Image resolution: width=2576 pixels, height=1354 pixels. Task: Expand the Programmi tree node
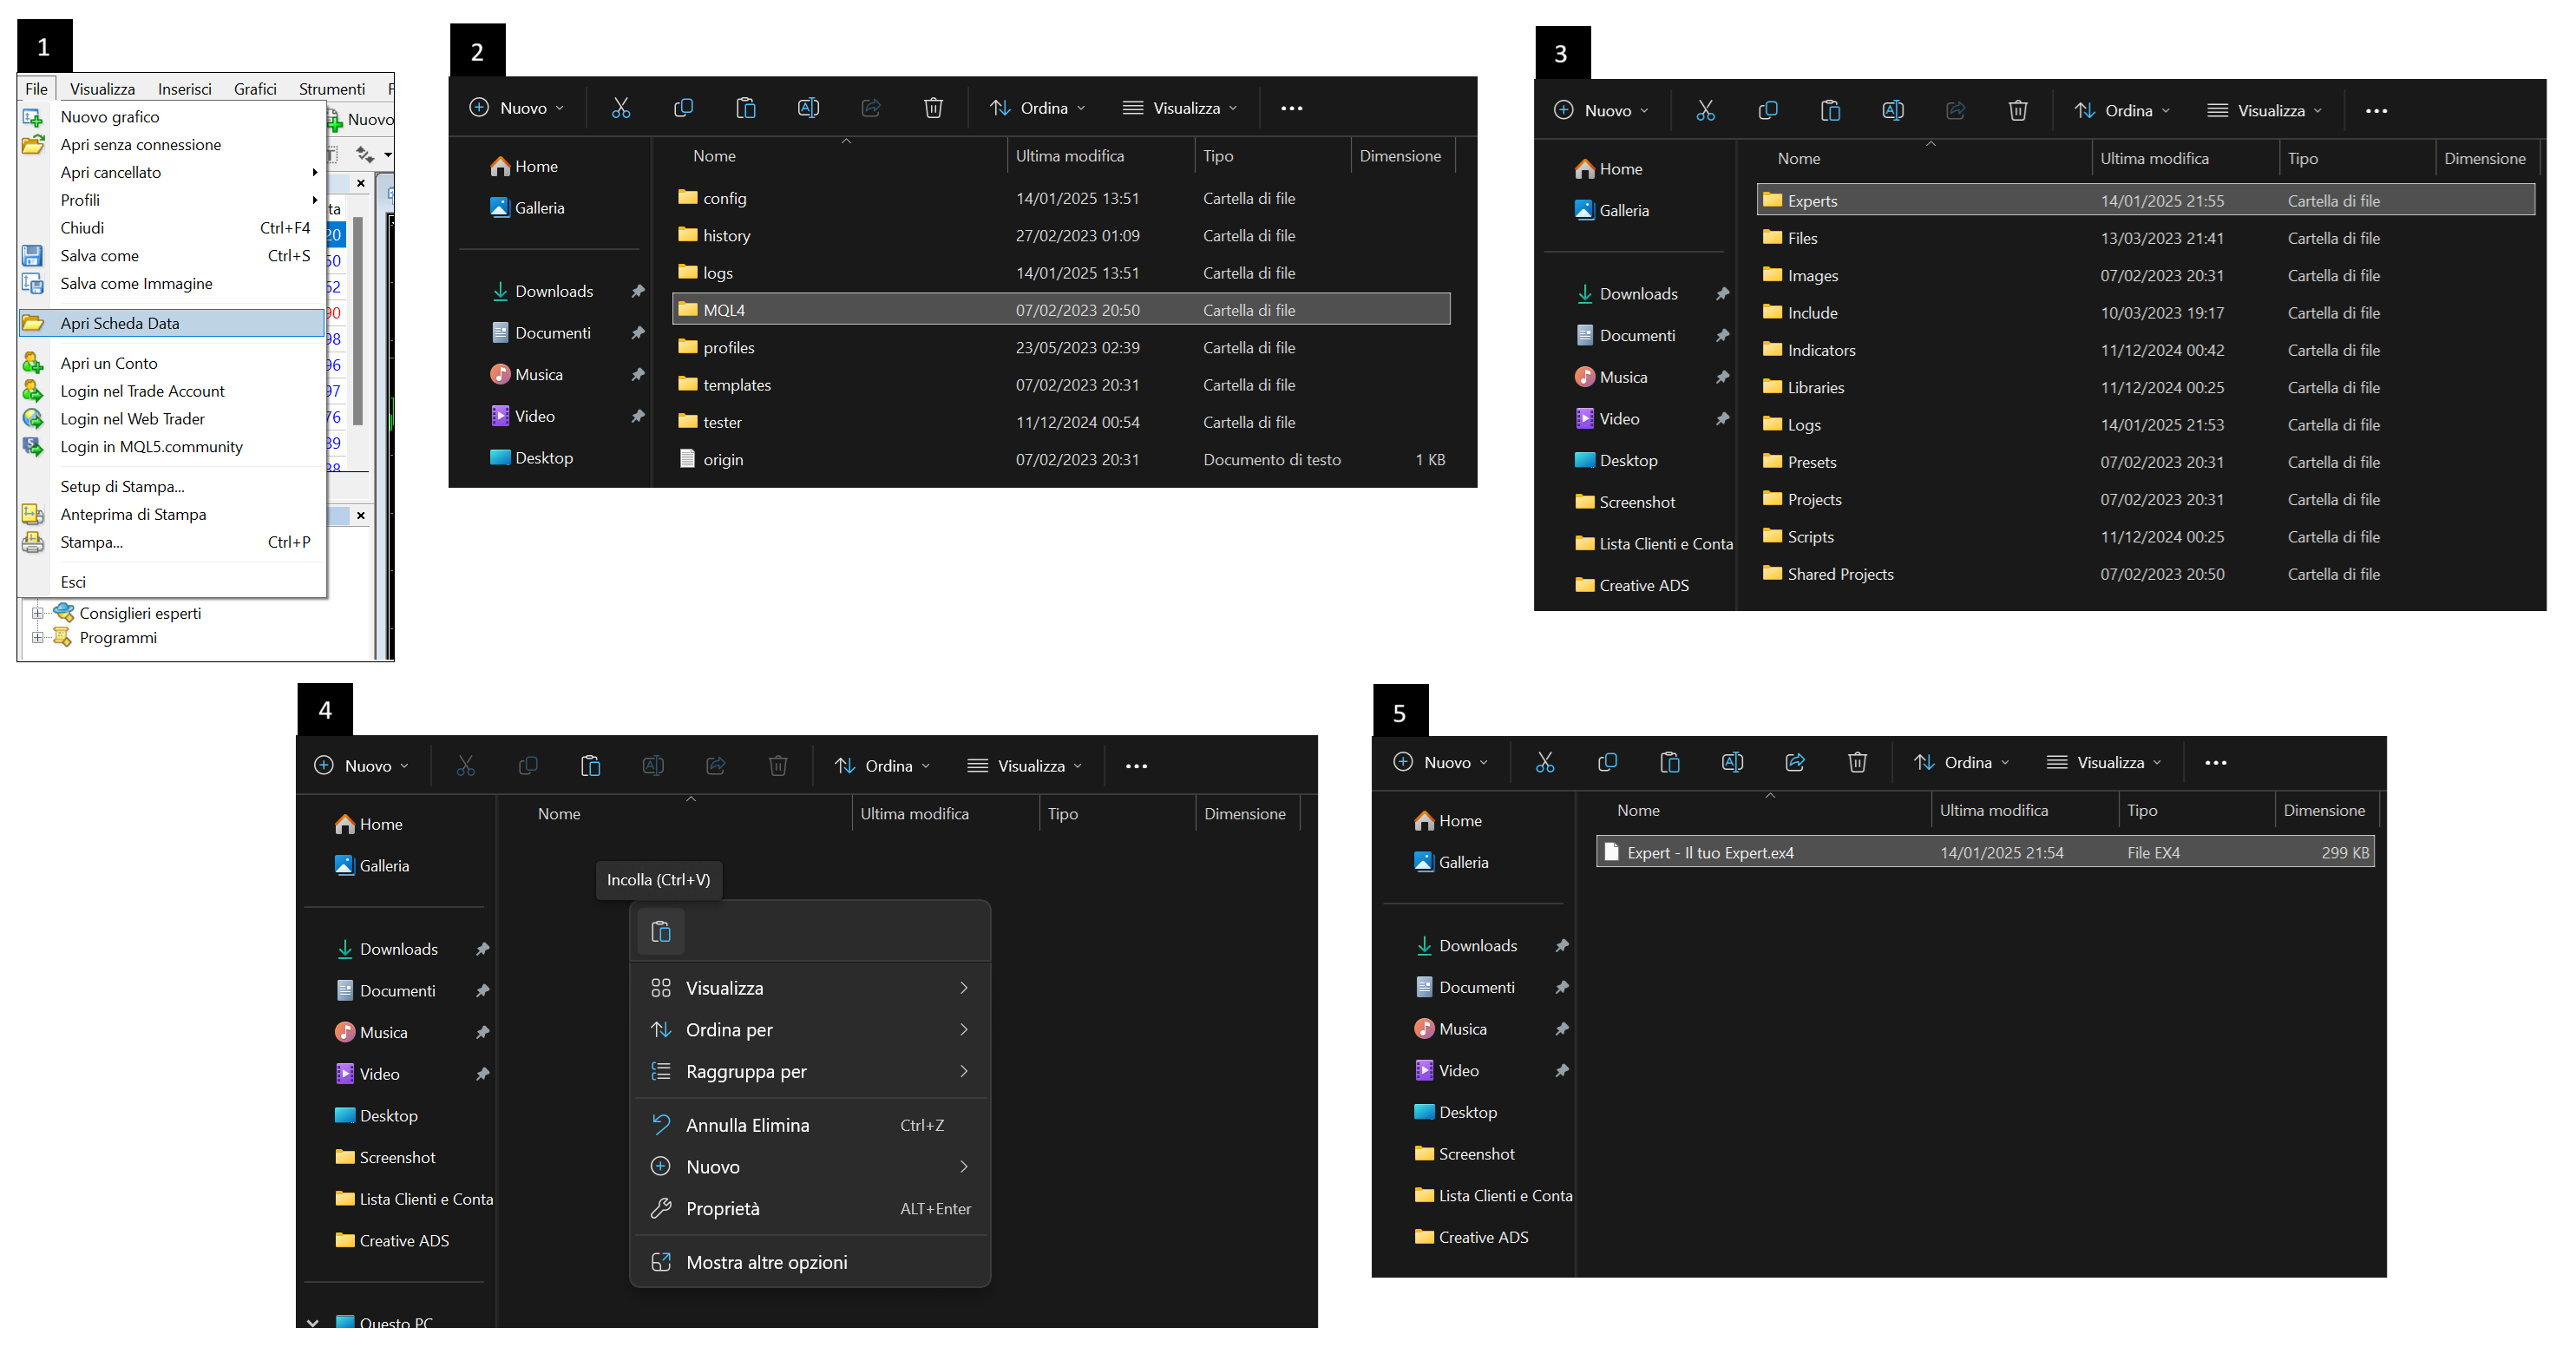[x=38, y=637]
